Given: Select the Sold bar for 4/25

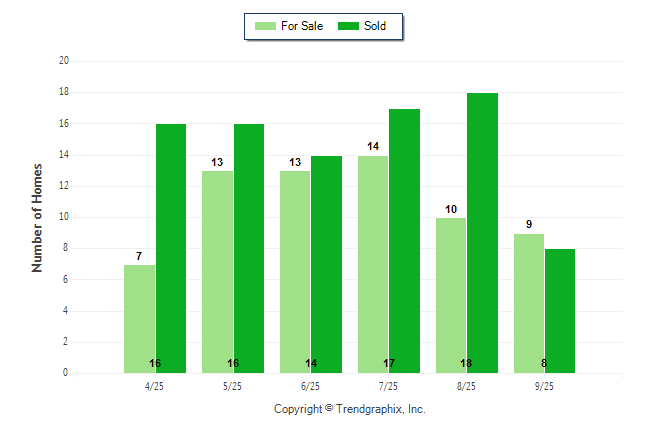Looking at the screenshot, I should [171, 248].
